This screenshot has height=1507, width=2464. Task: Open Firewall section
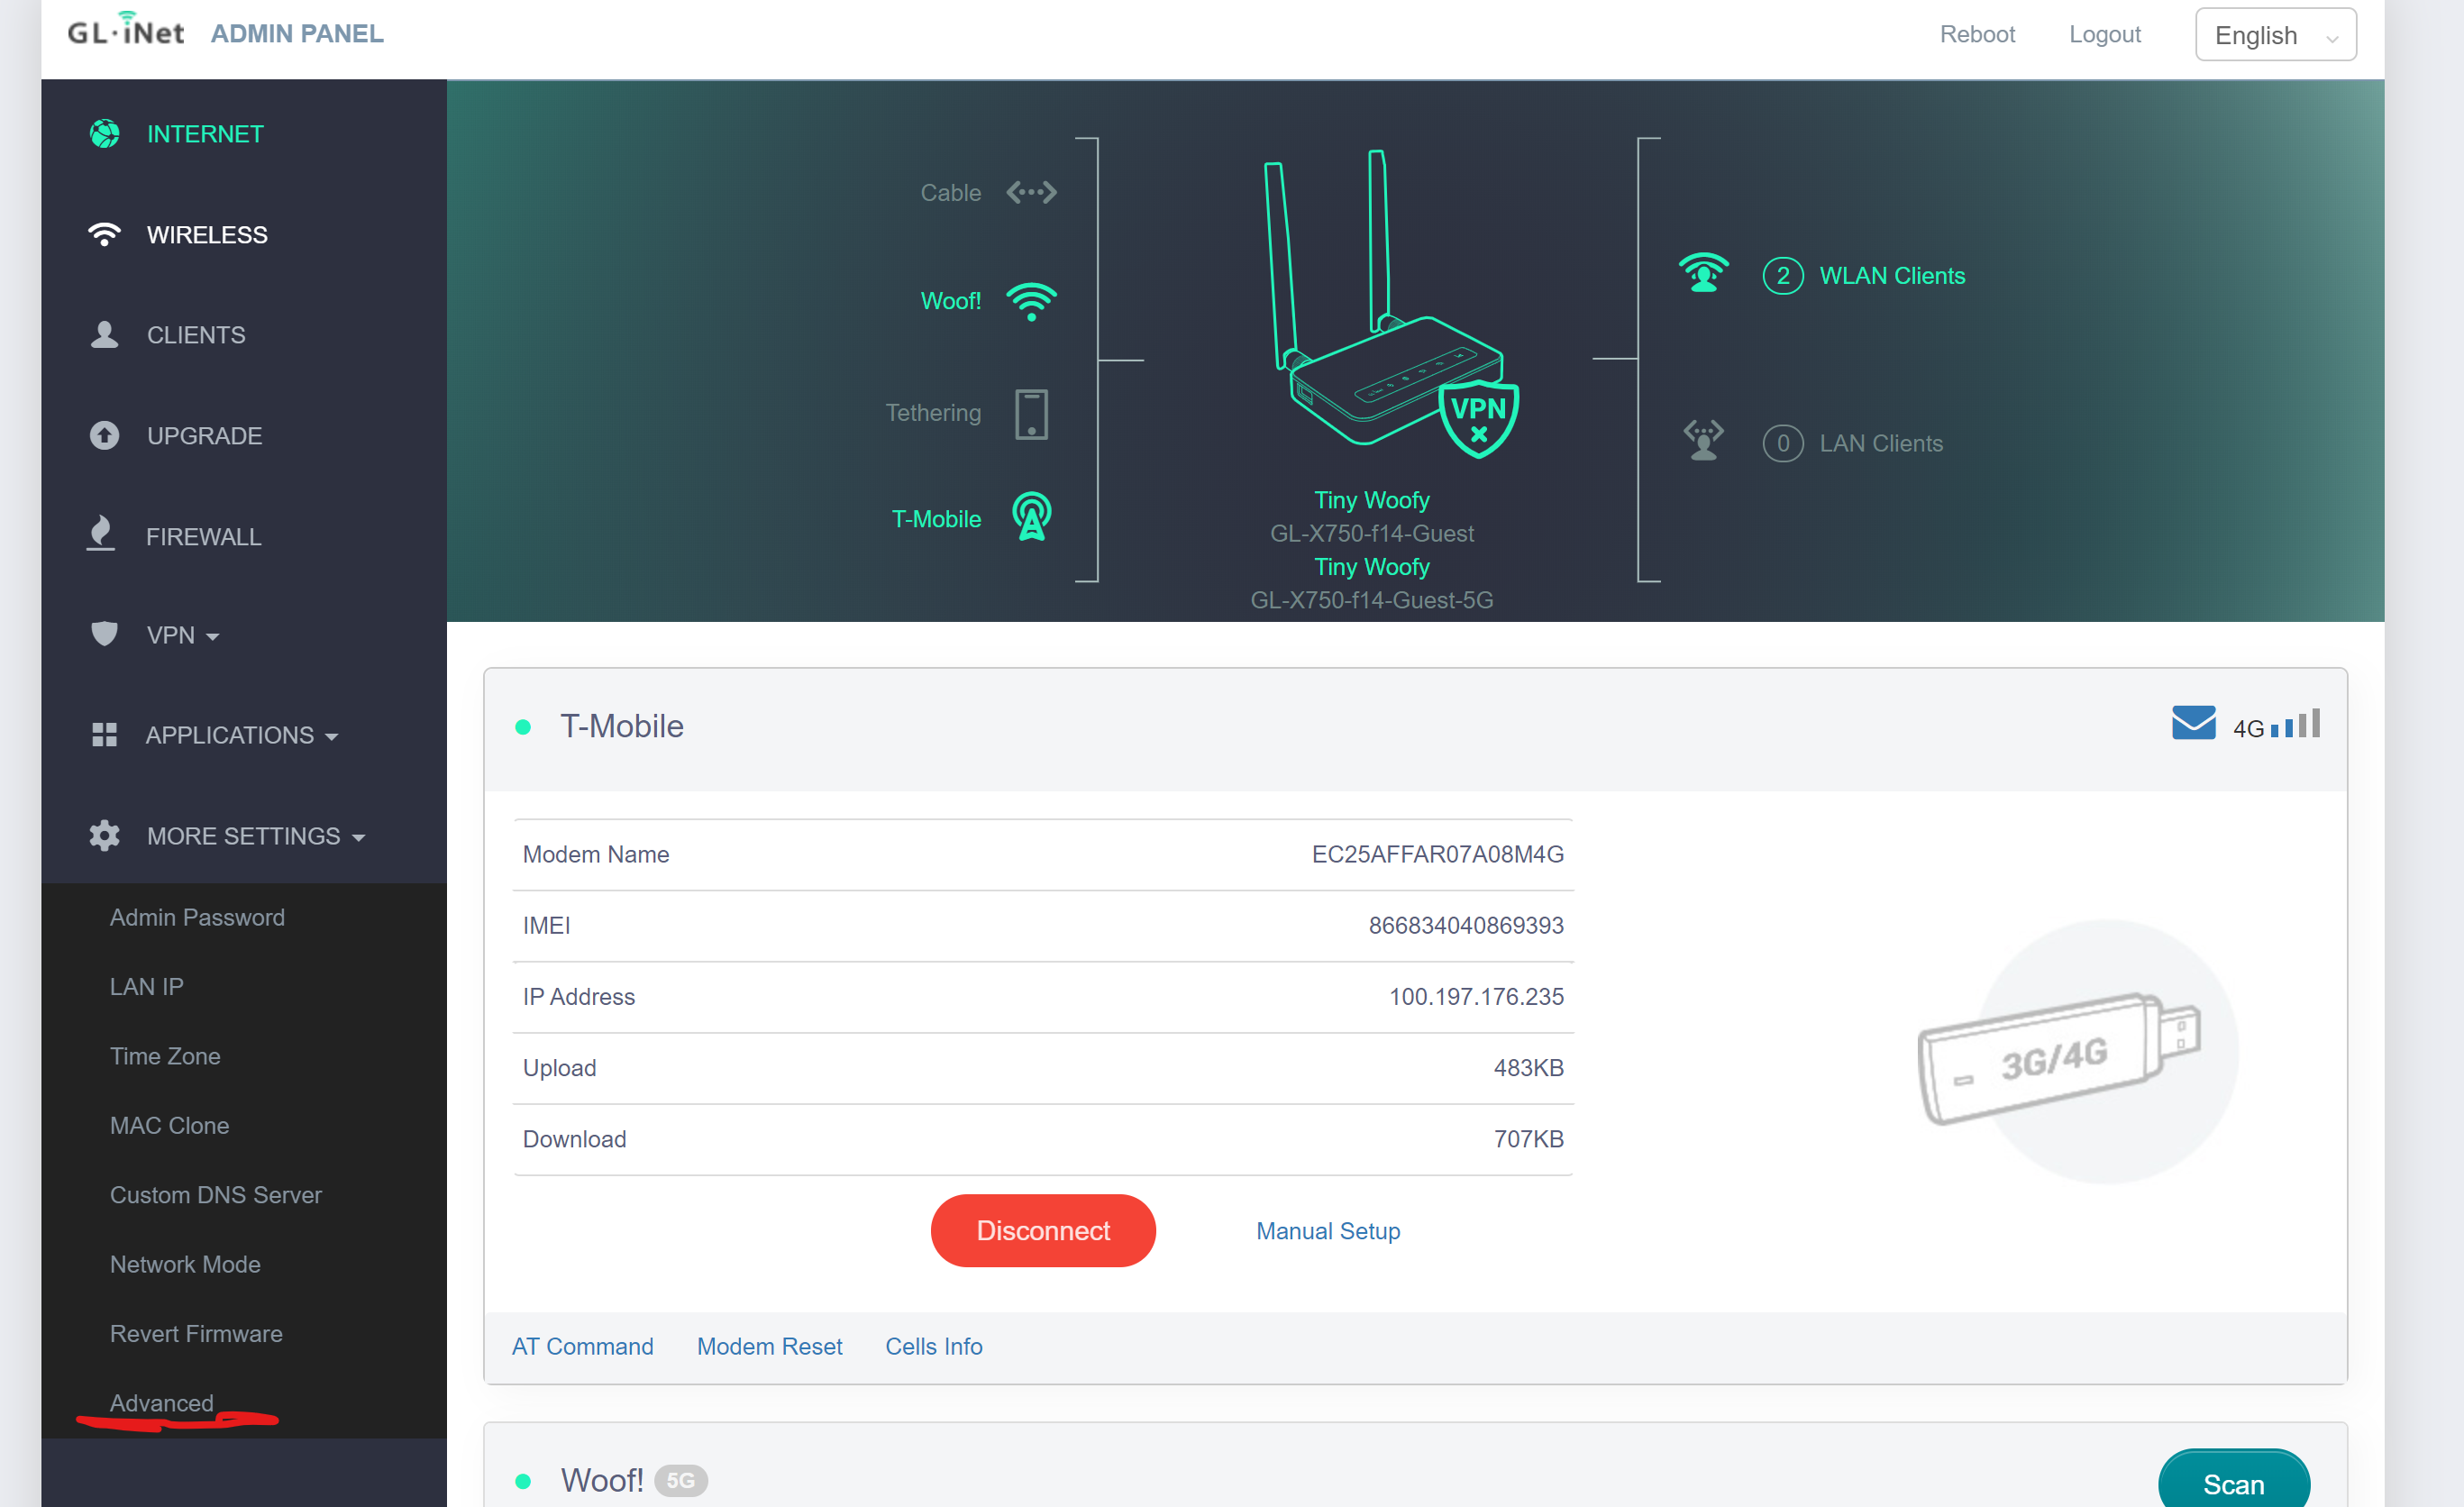point(204,537)
